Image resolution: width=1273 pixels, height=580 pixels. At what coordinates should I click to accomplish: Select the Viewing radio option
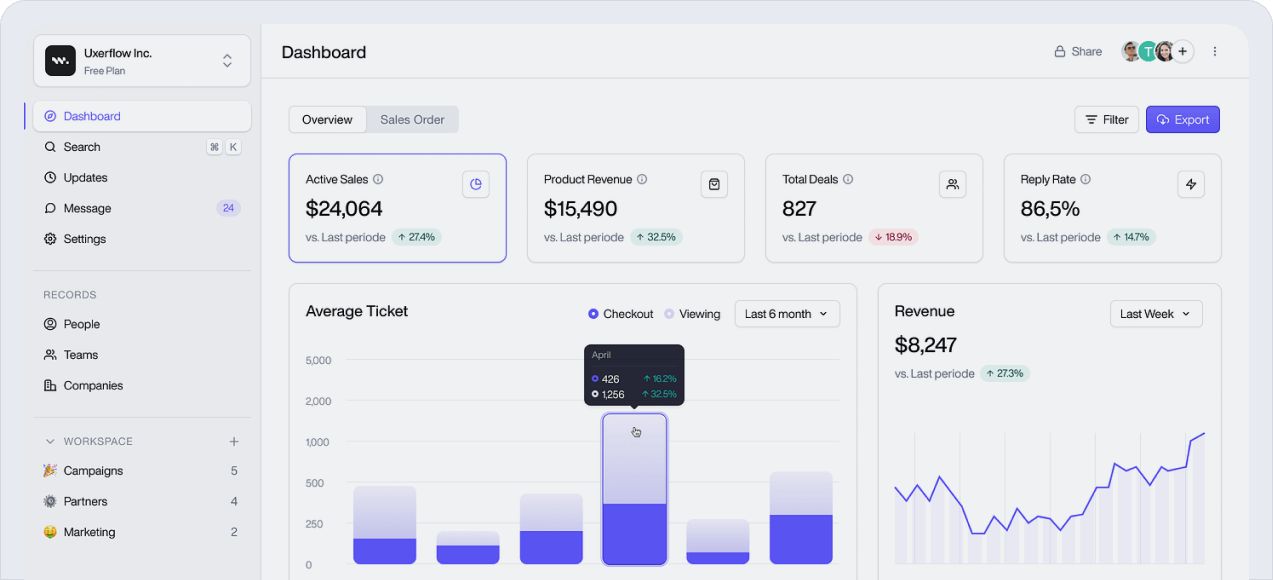point(670,314)
